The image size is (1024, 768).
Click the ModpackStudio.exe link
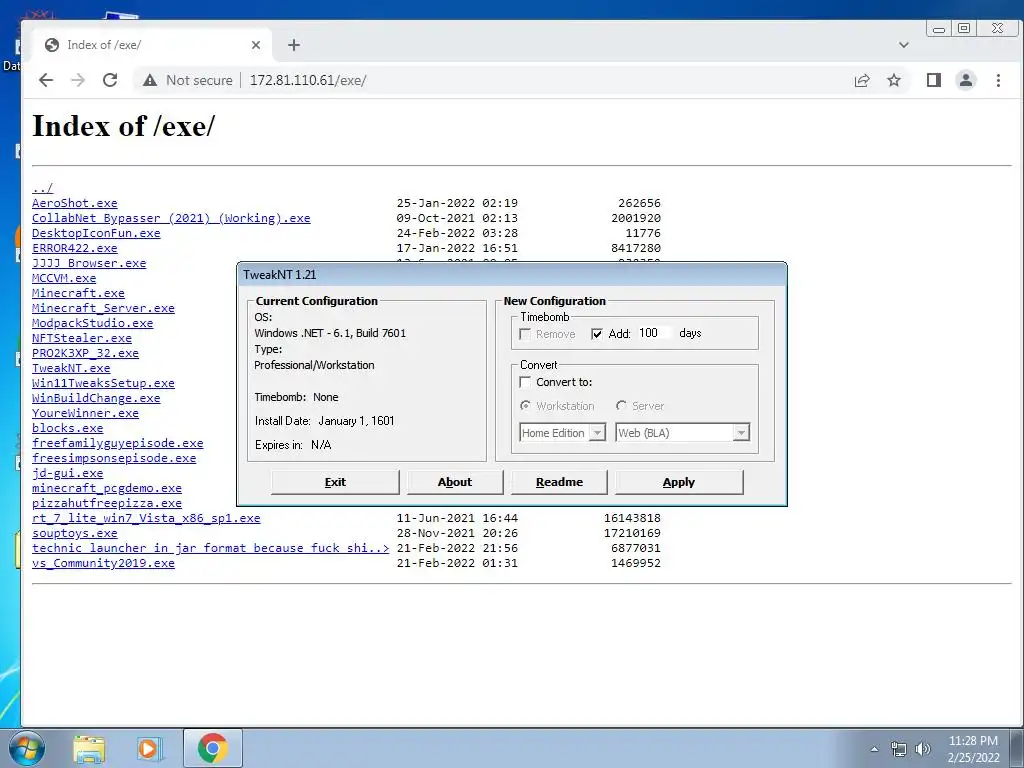[x=93, y=323]
